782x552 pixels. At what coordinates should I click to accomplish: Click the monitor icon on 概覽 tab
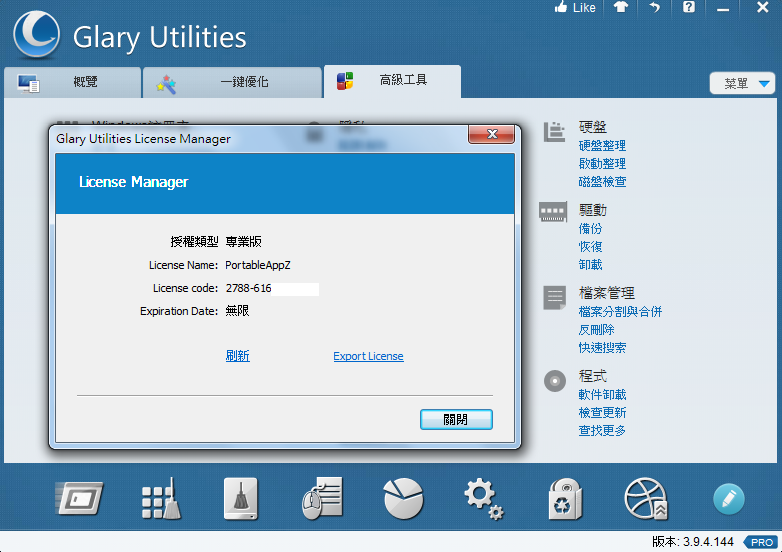click(28, 83)
